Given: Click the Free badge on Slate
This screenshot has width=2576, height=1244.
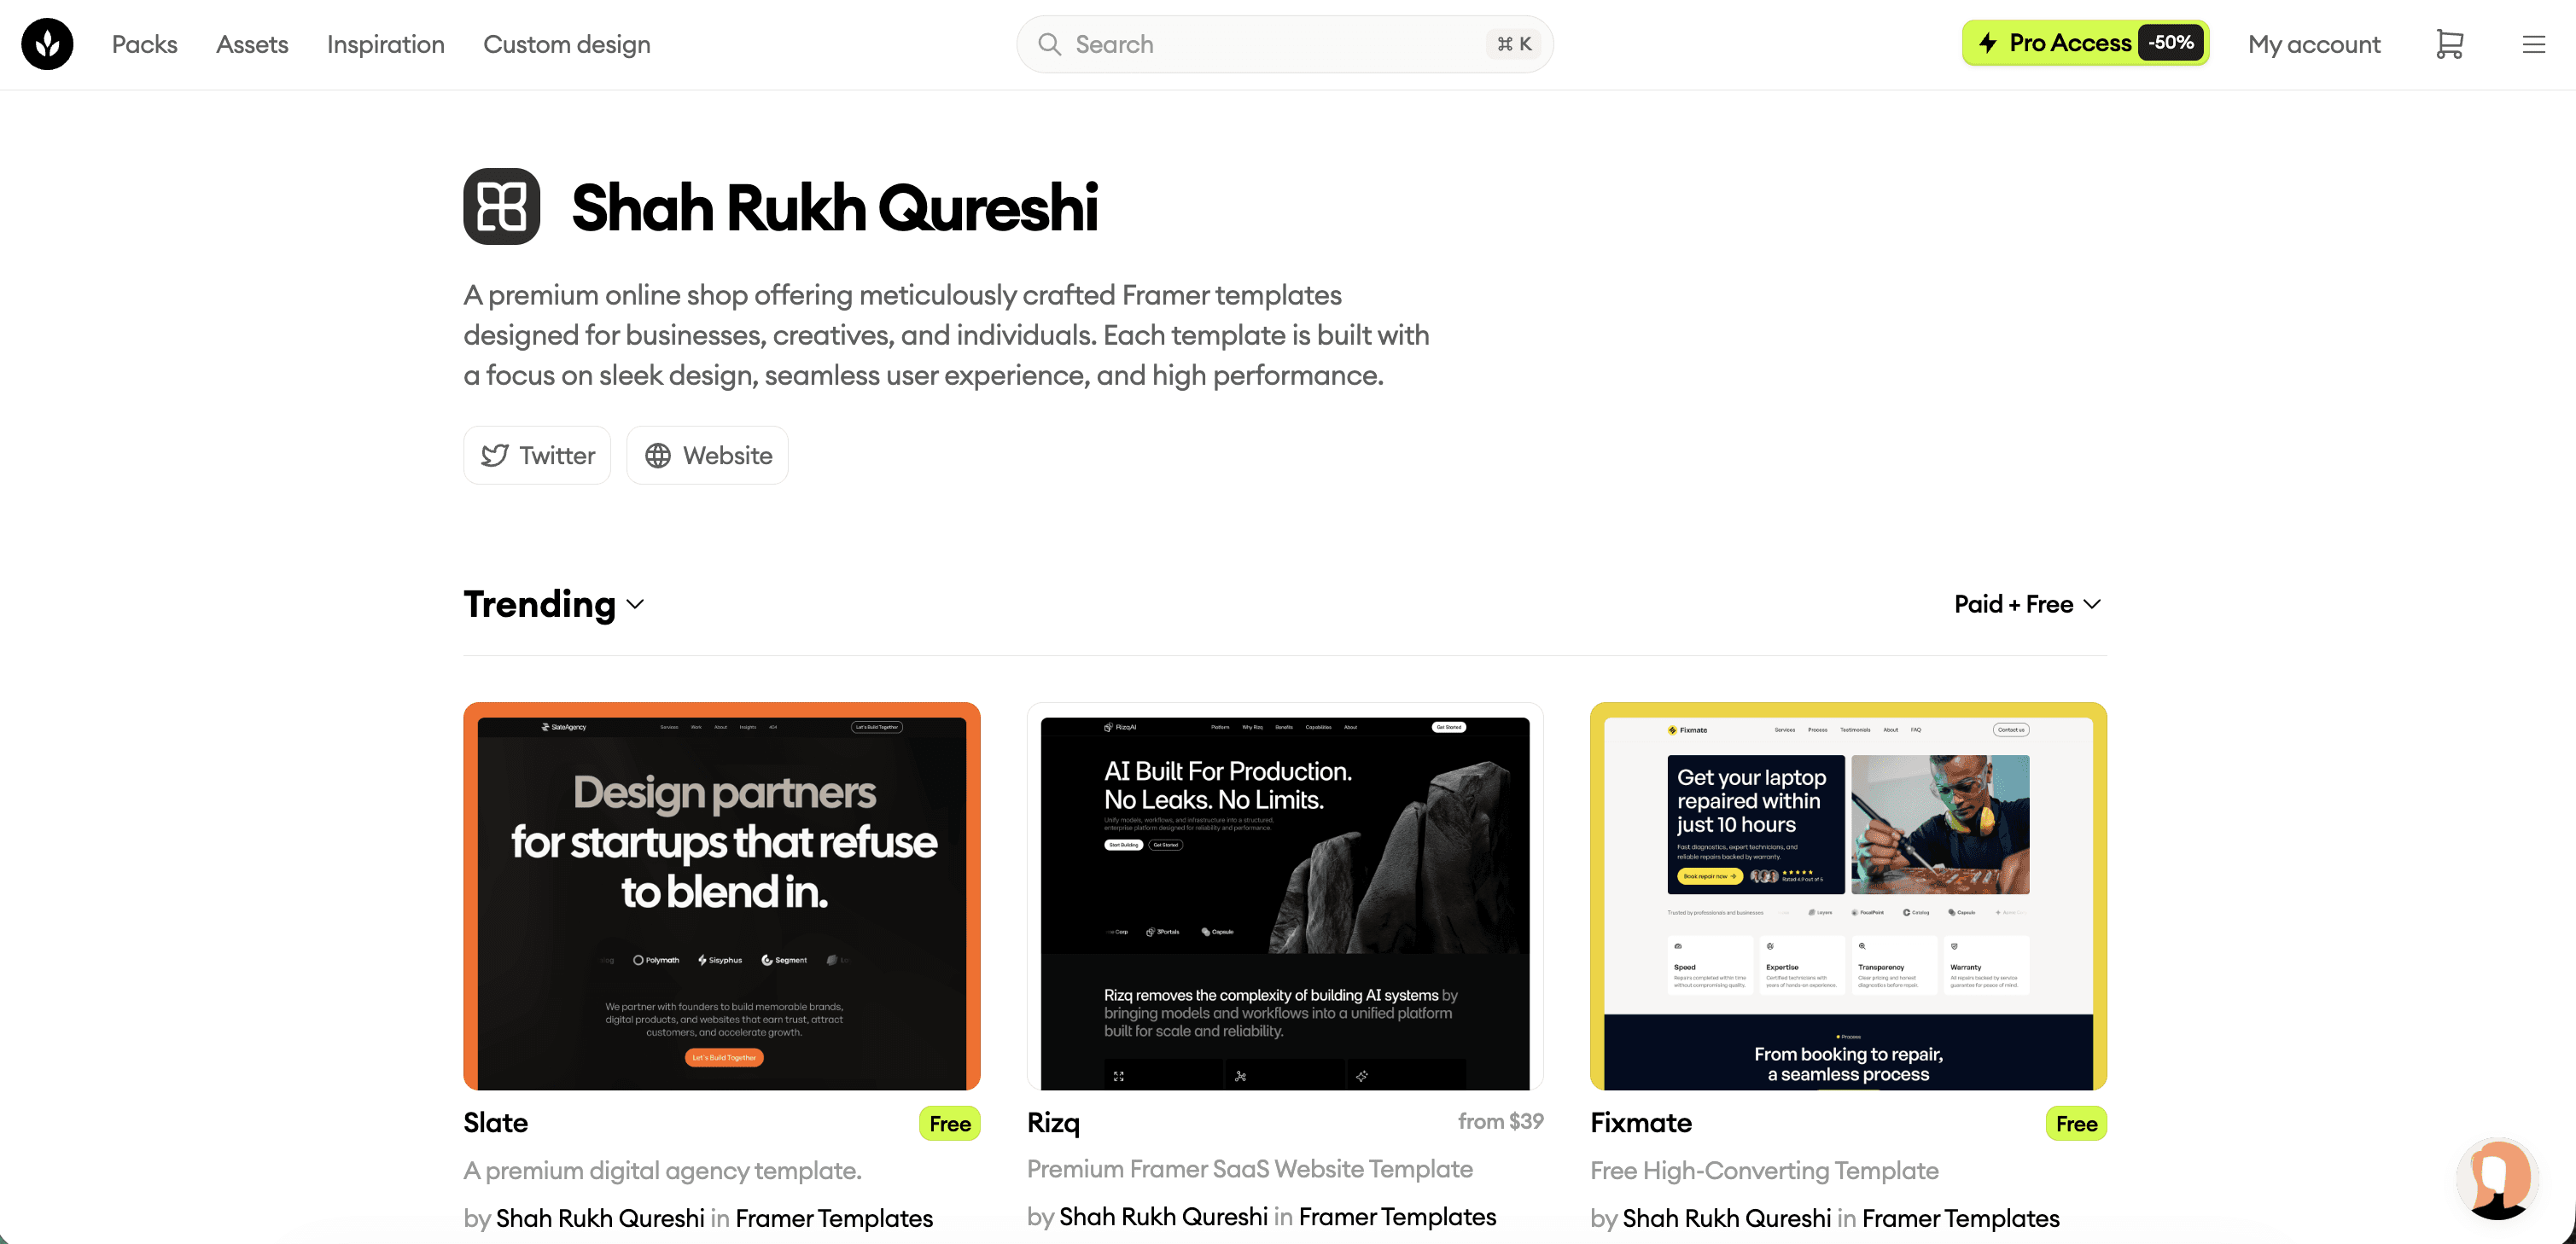Looking at the screenshot, I should [950, 1124].
